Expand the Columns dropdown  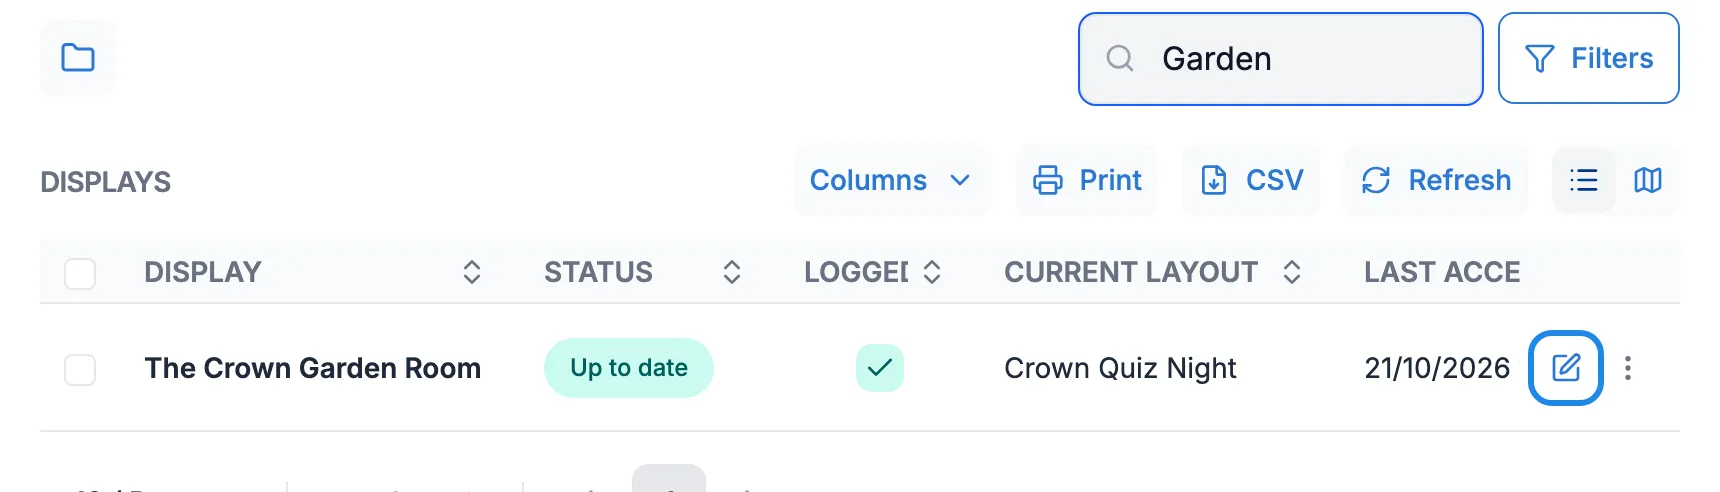891,180
